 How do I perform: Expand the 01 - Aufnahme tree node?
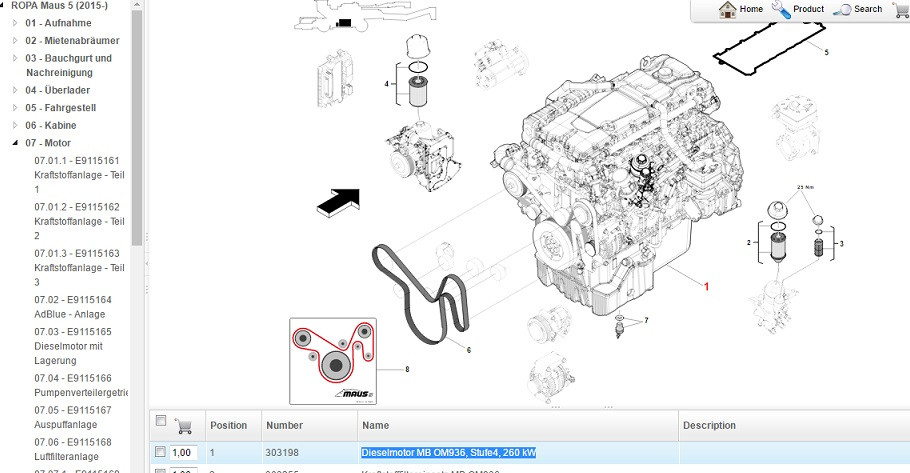(15, 23)
